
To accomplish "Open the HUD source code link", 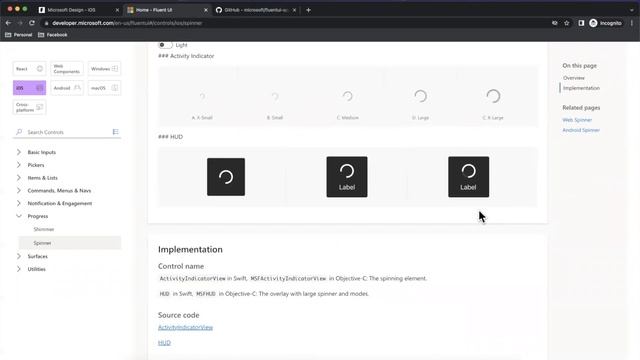I will pyautogui.click(x=164, y=342).
